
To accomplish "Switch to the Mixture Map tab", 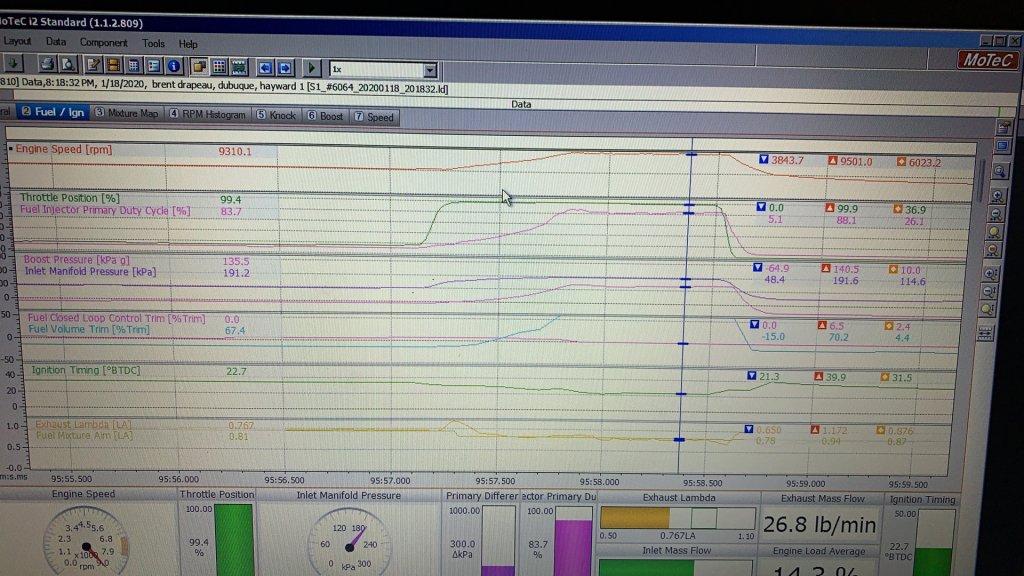I will pos(127,114).
